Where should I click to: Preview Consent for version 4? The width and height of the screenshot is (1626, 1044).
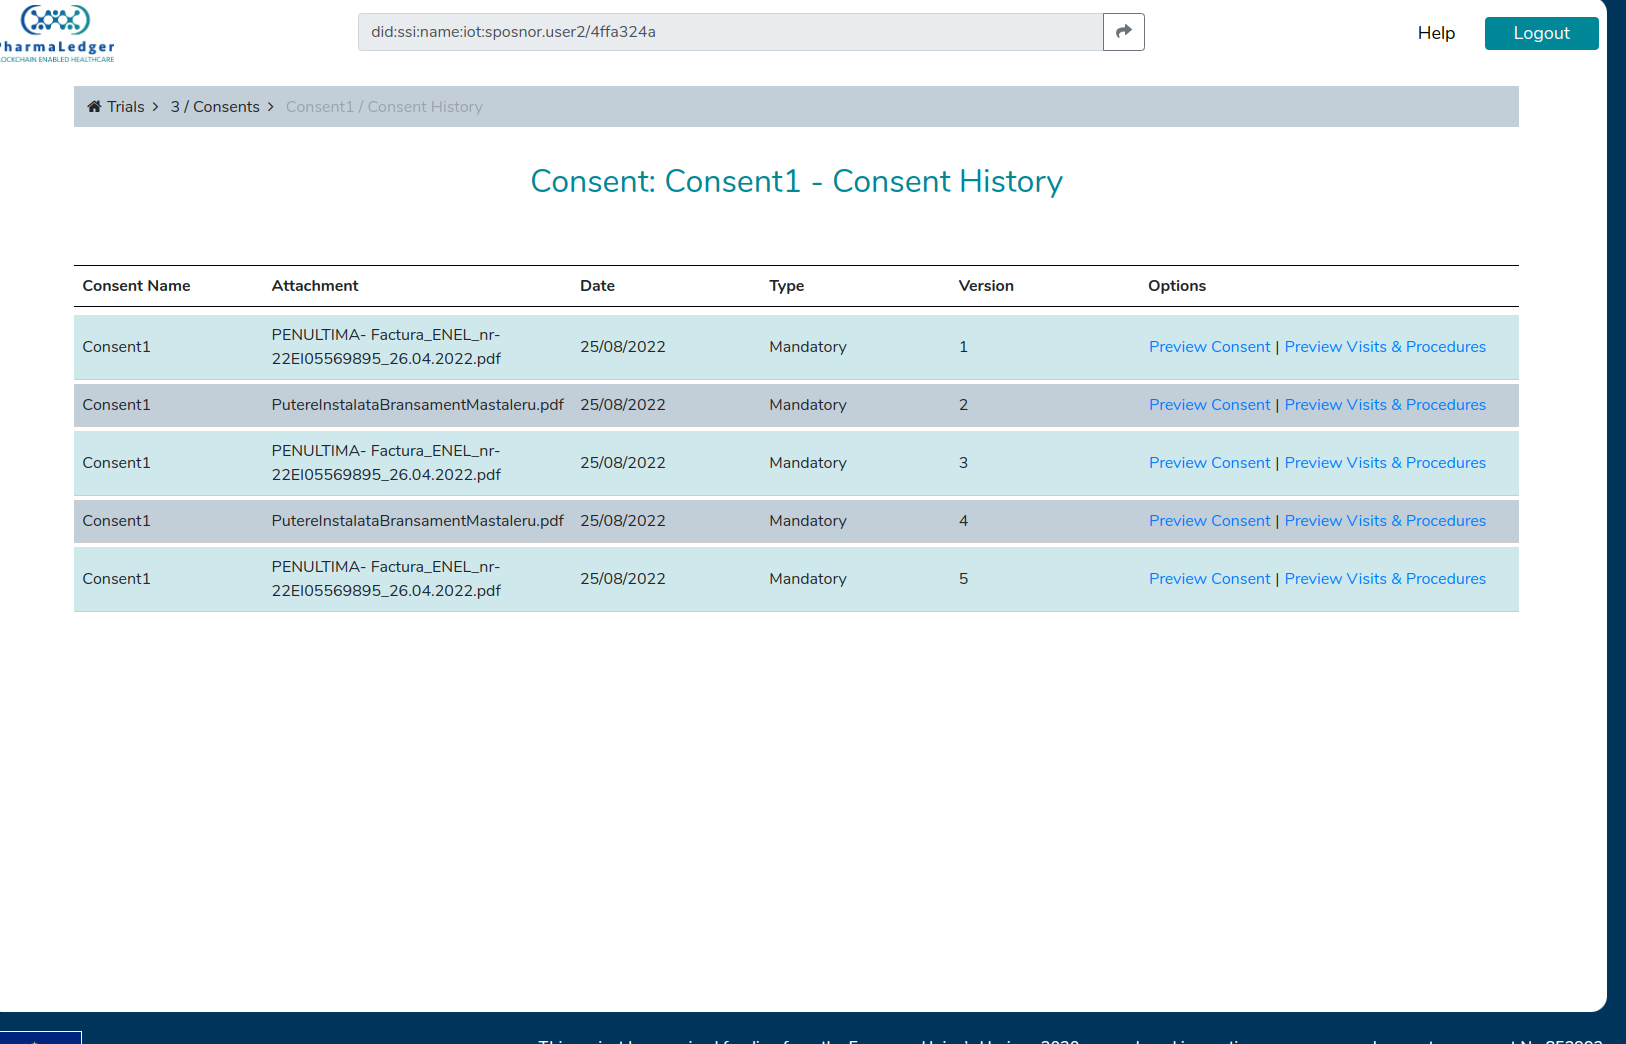[x=1209, y=520]
